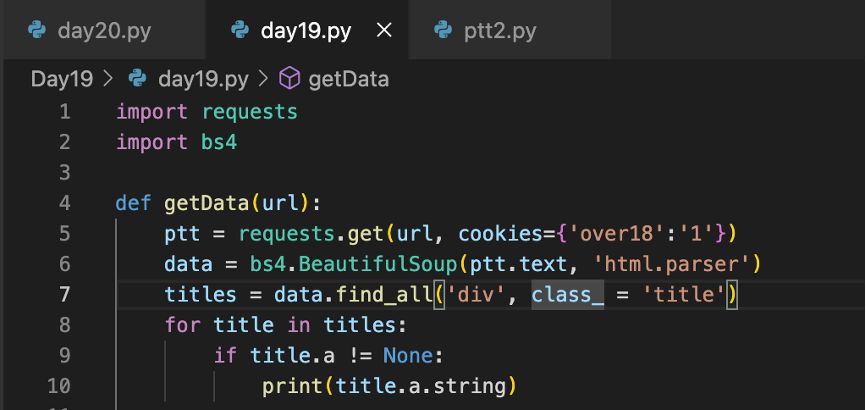Click the Python file icon in breadcrumb
The width and height of the screenshot is (866, 410).
point(138,79)
